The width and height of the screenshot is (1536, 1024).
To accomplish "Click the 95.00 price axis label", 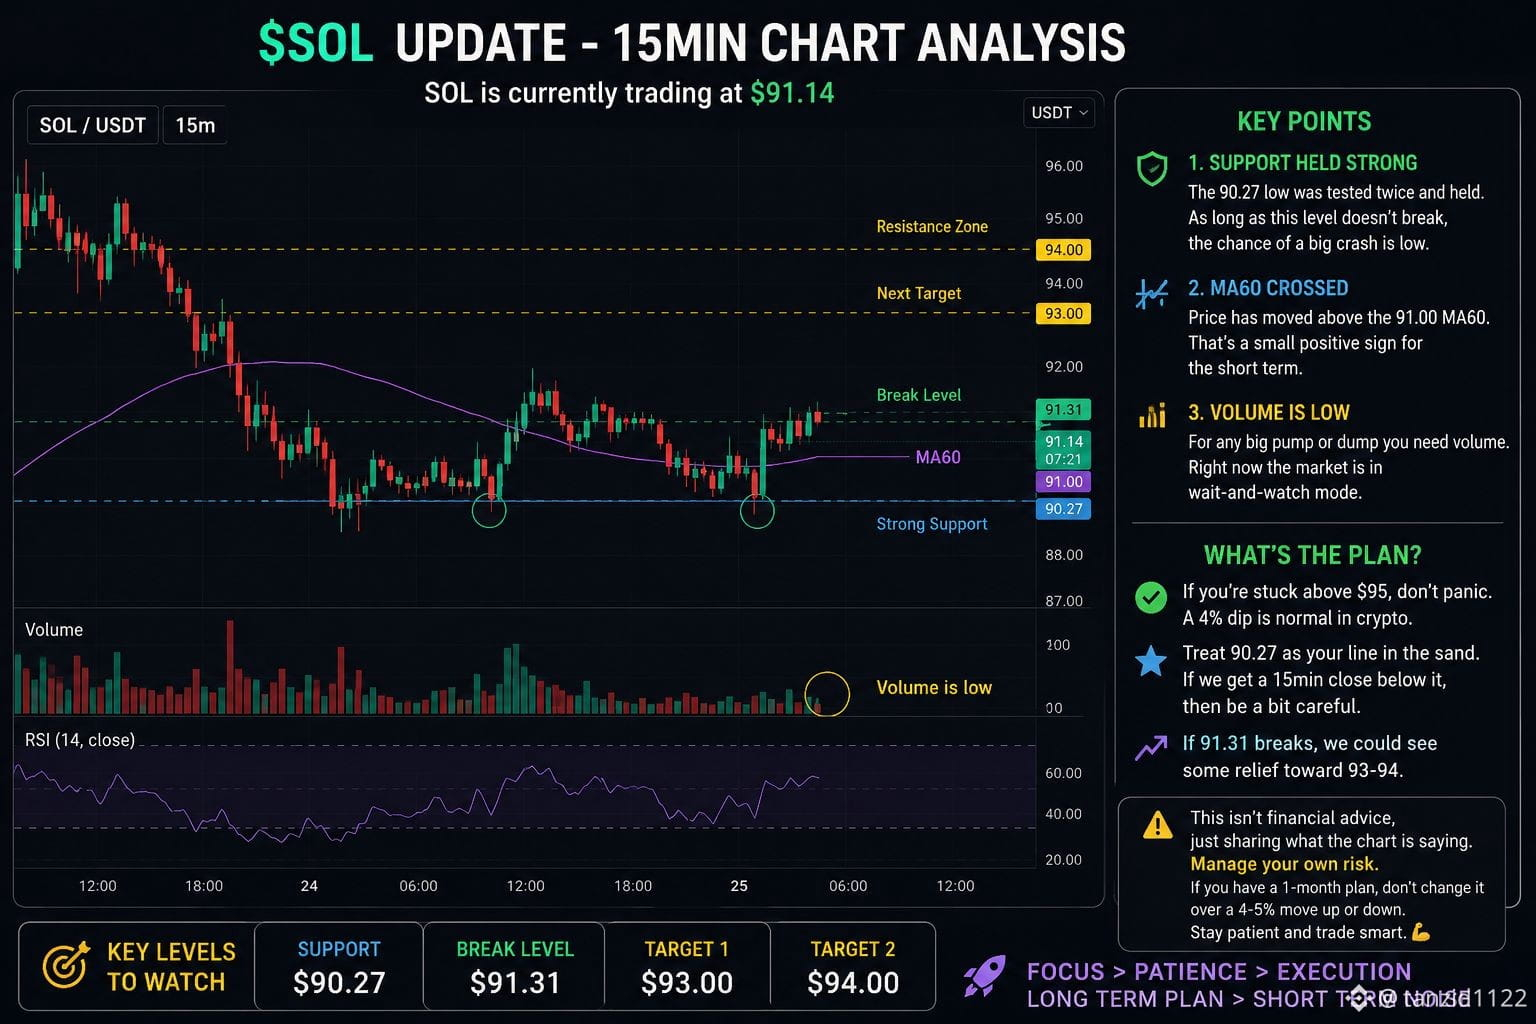I will (x=1064, y=218).
